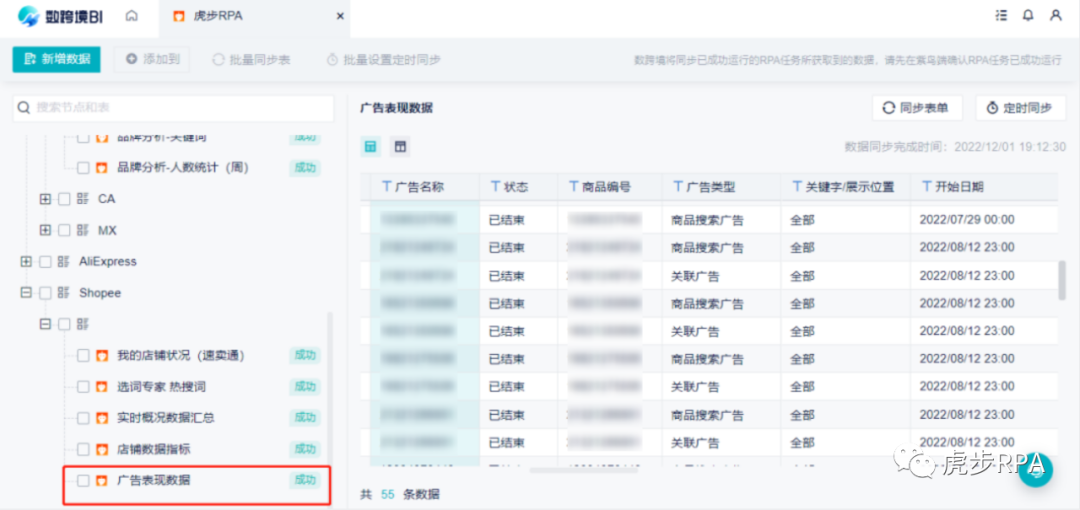Check the 广告表现数据 checkbox

point(83,480)
